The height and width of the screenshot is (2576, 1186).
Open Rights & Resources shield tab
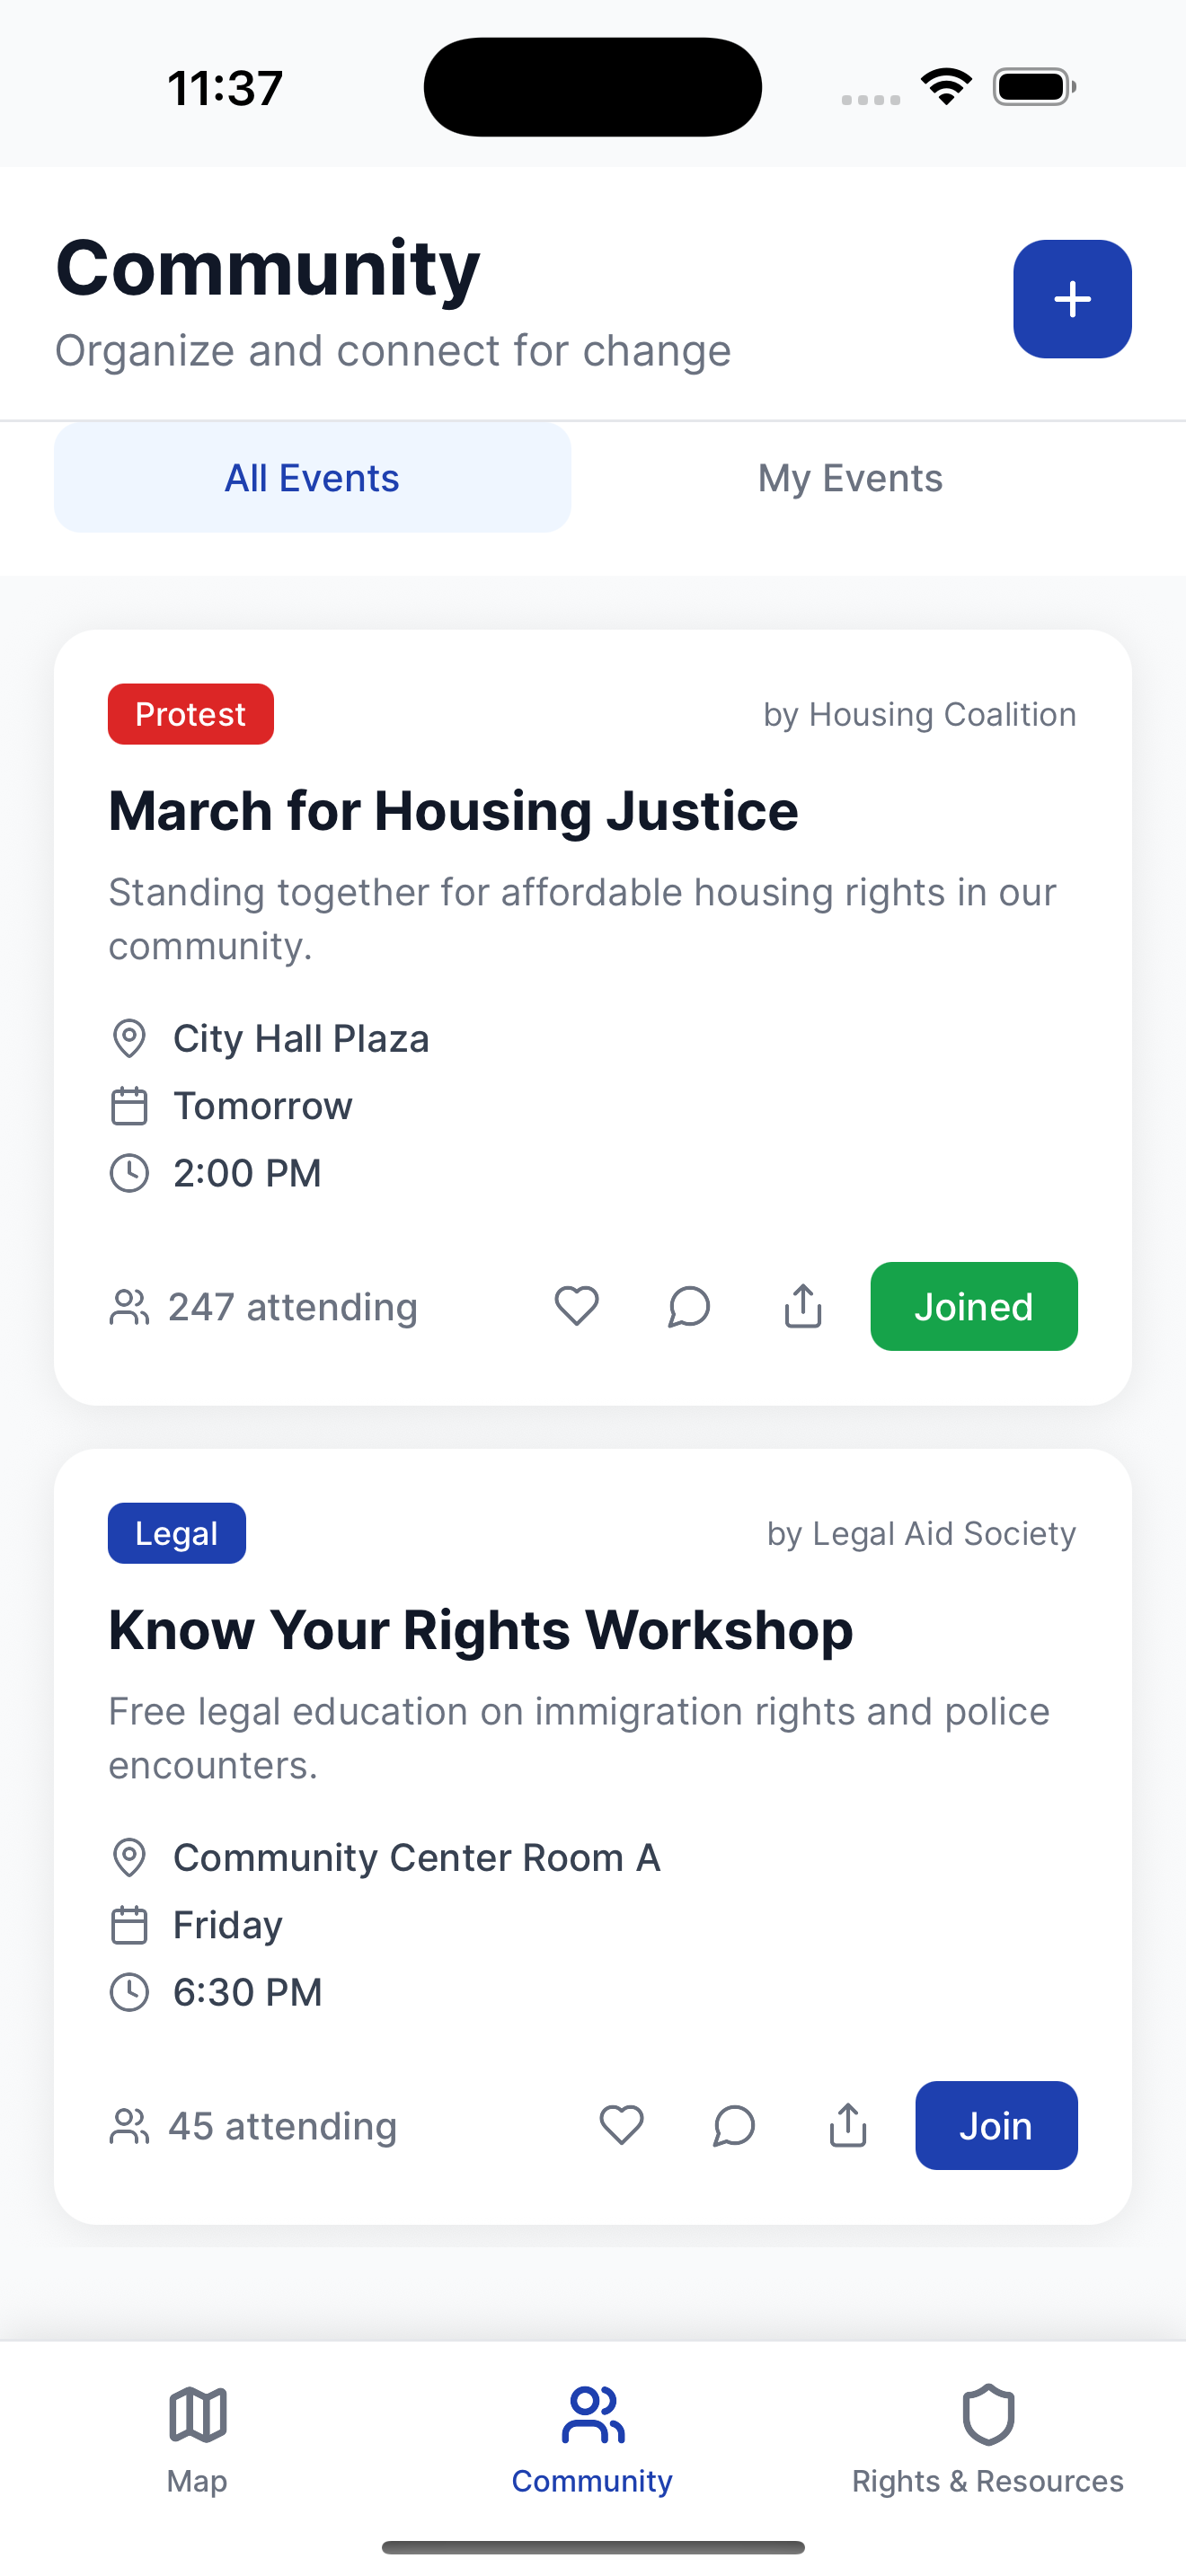[988, 2438]
